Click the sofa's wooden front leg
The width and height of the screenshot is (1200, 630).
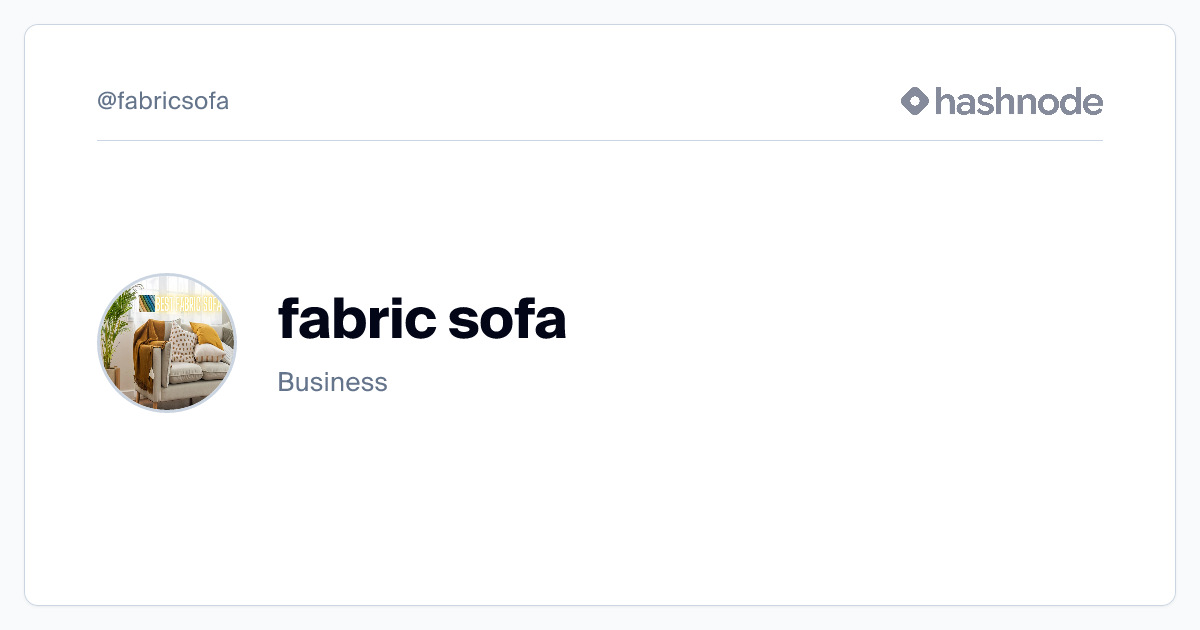coord(155,403)
